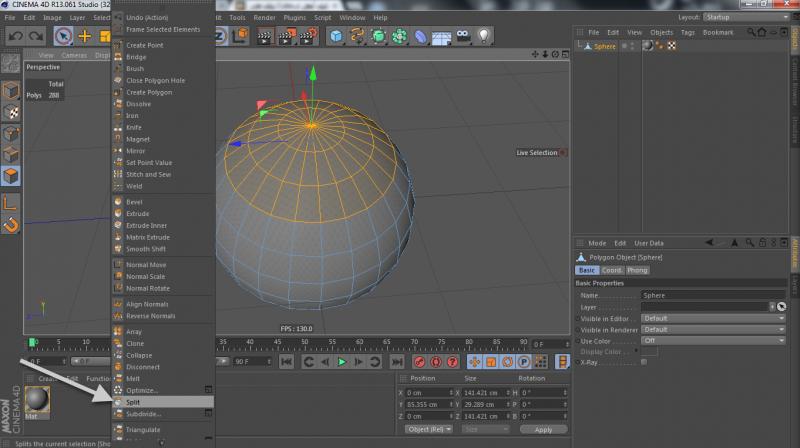Image resolution: width=800 pixels, height=448 pixels.
Task: Open the Layout Startup dropdown
Action: (x=744, y=17)
